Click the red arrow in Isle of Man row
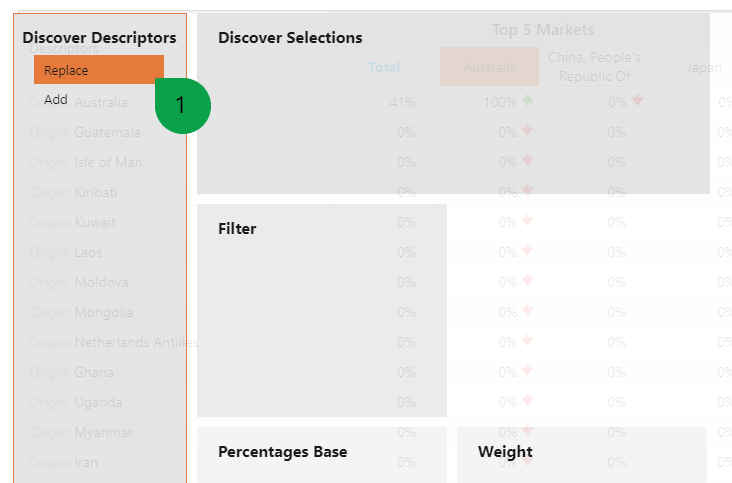Viewport: 732px width, 483px height. pyautogui.click(x=528, y=160)
